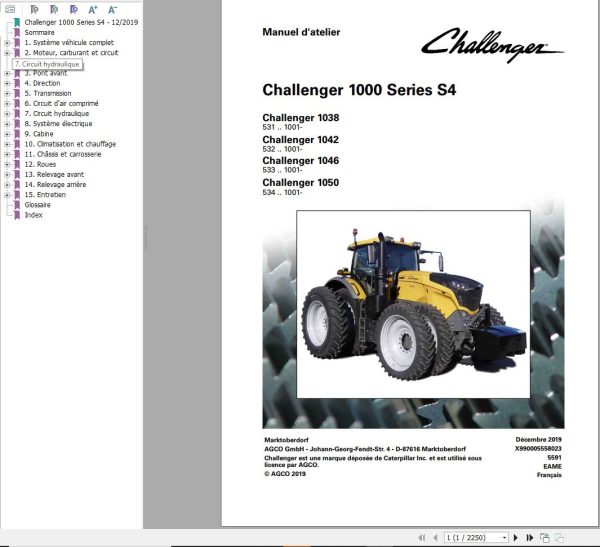Open the Glossaire bookmark
Screen dimensions: 600x547
click(x=38, y=205)
